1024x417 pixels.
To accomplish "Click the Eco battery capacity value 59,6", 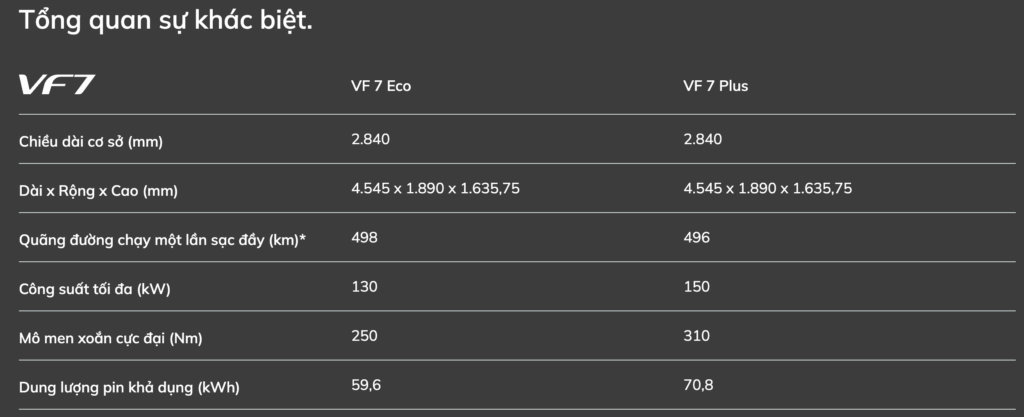I will coord(366,385).
